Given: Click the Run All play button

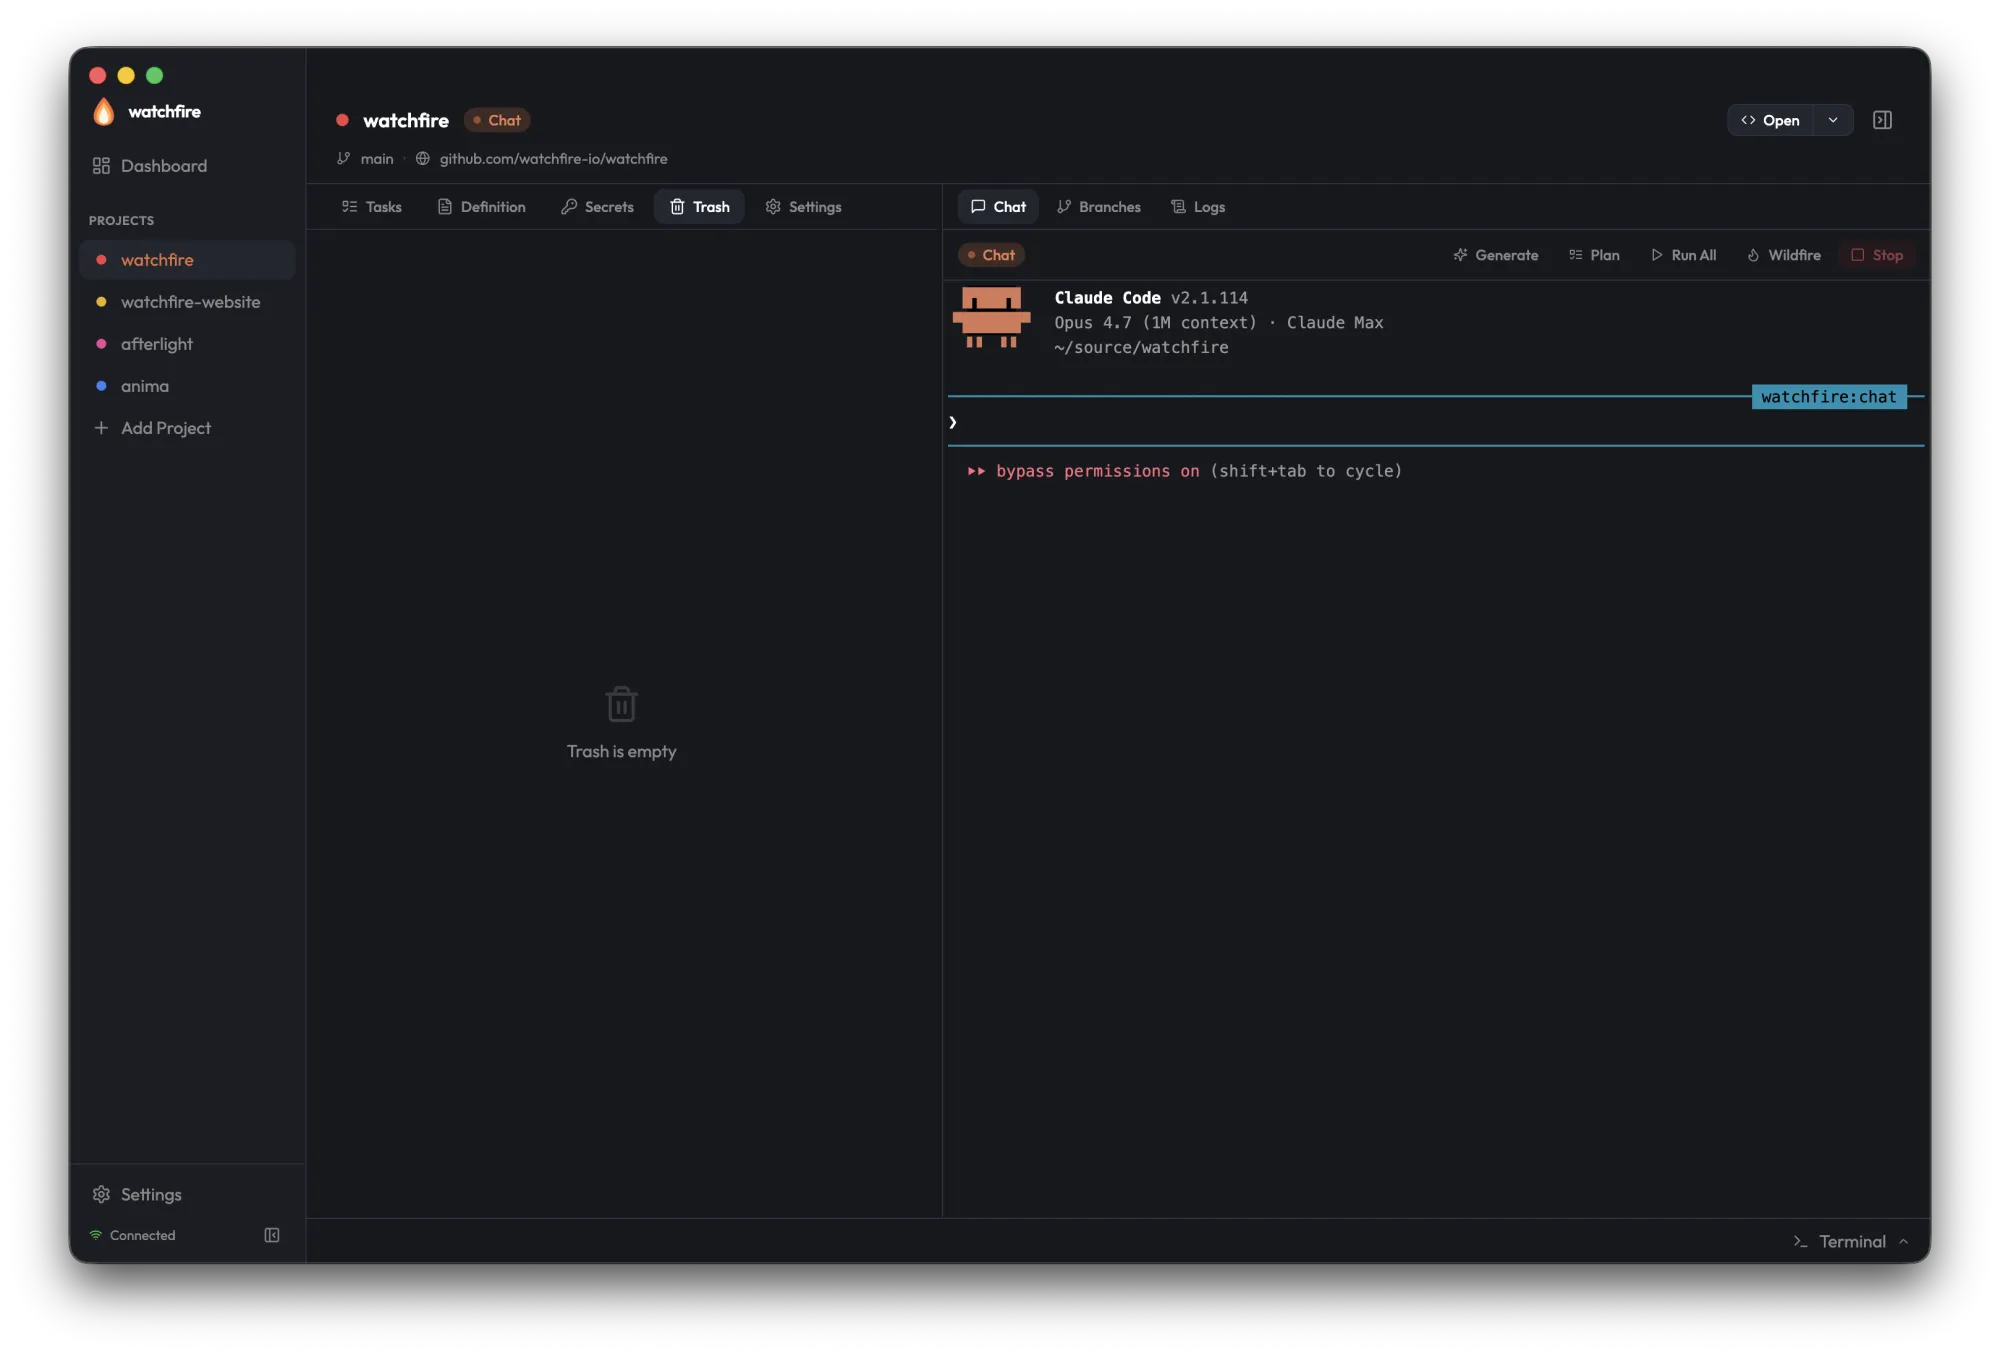Looking at the screenshot, I should [1684, 255].
